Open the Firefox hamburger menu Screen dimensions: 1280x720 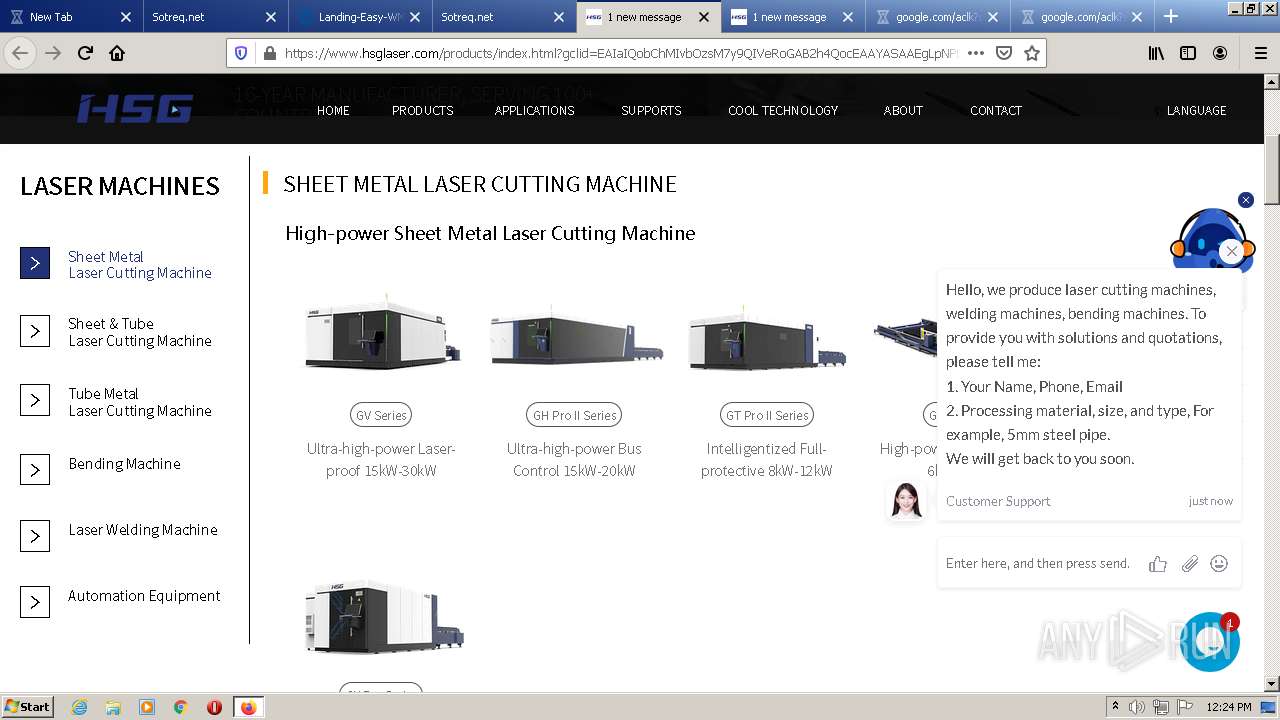tap(1260, 53)
